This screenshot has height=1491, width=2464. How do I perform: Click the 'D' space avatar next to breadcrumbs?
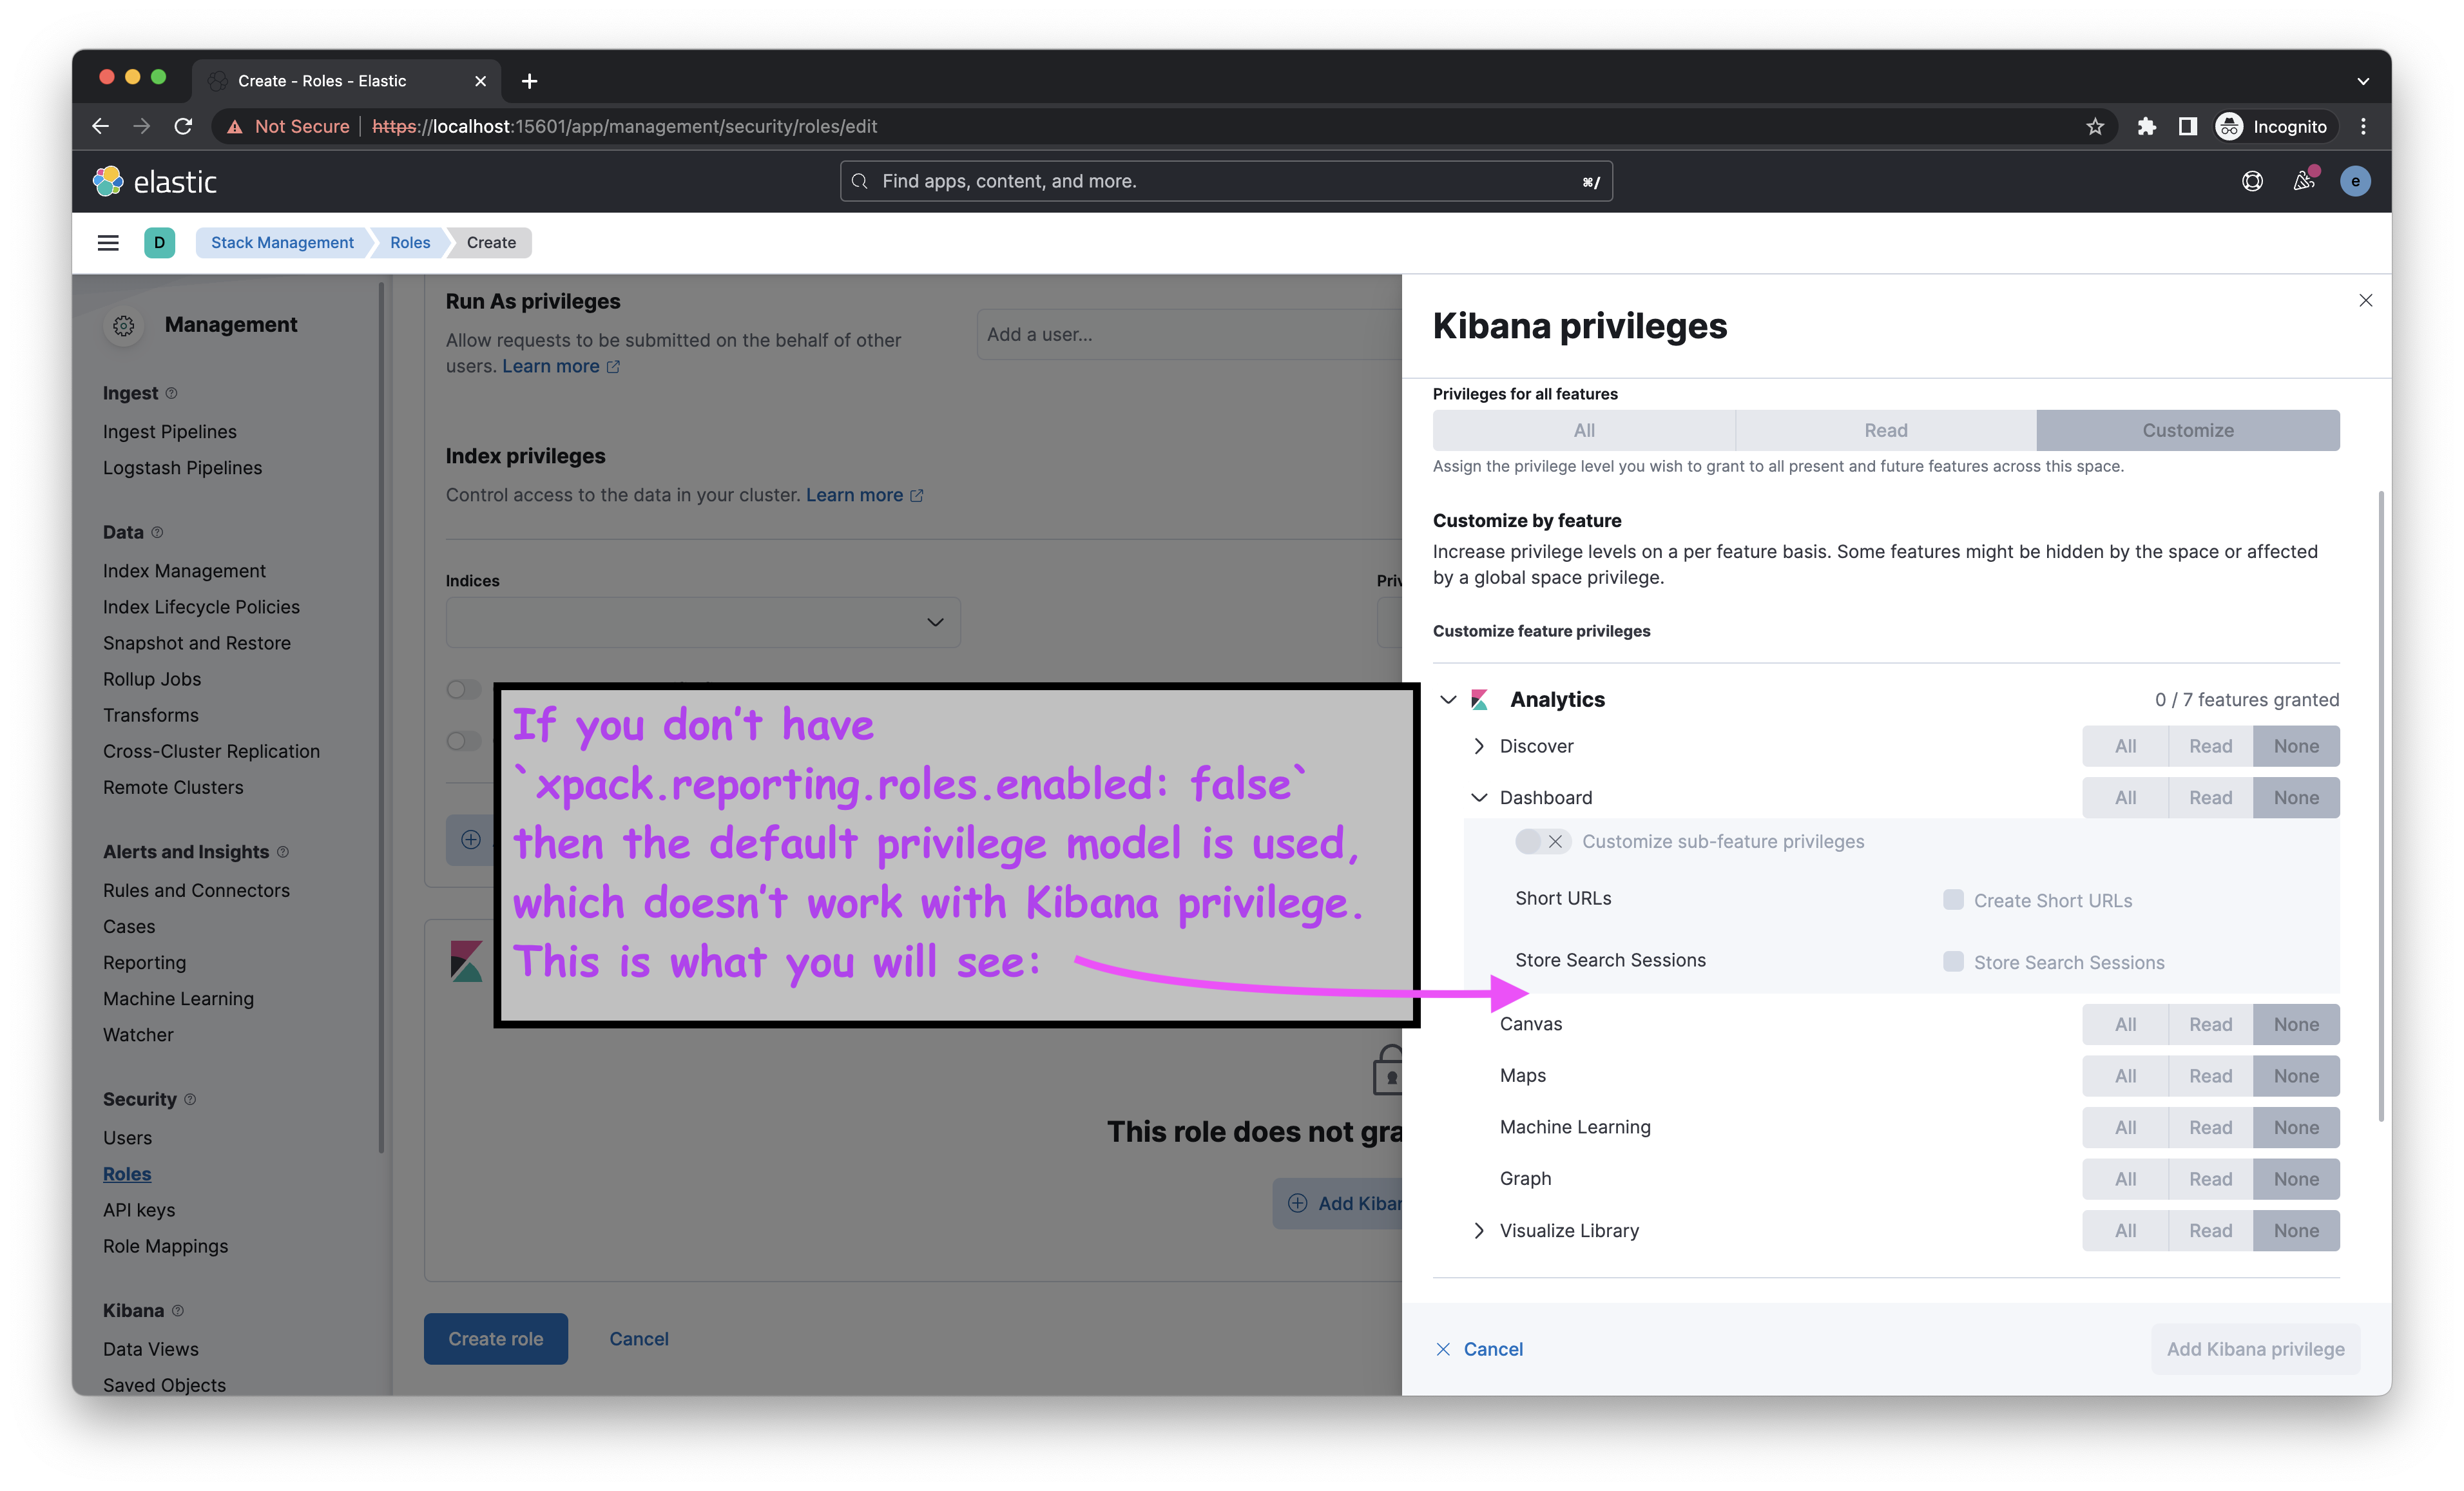tap(159, 242)
